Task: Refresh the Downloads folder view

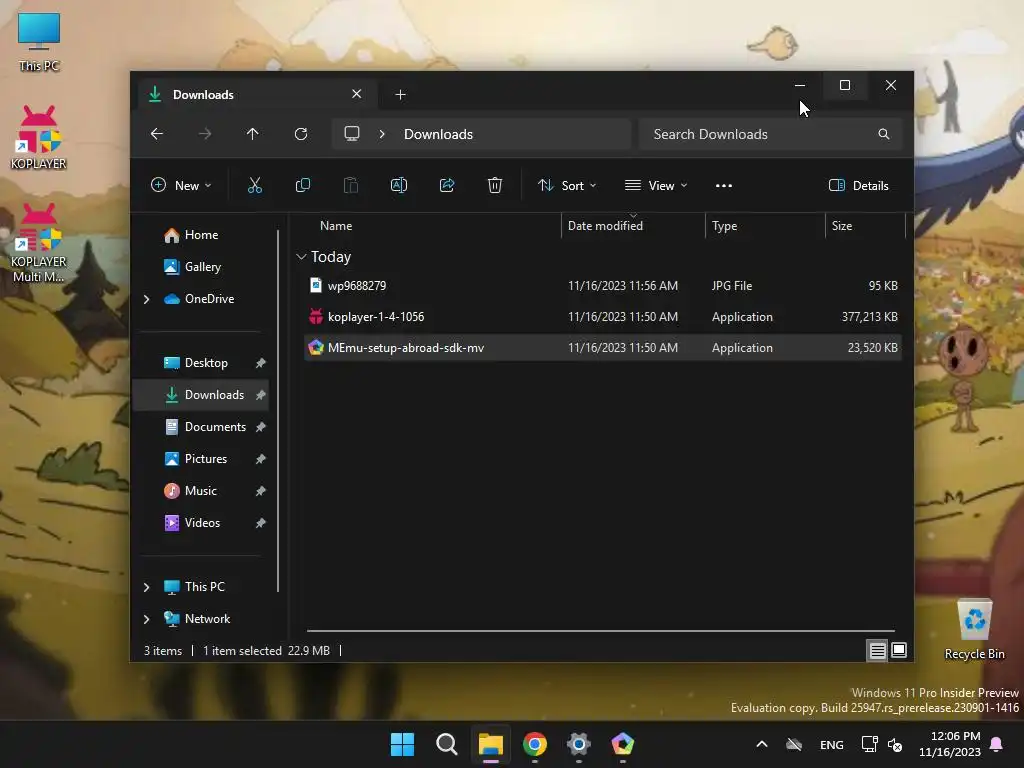Action: [301, 134]
